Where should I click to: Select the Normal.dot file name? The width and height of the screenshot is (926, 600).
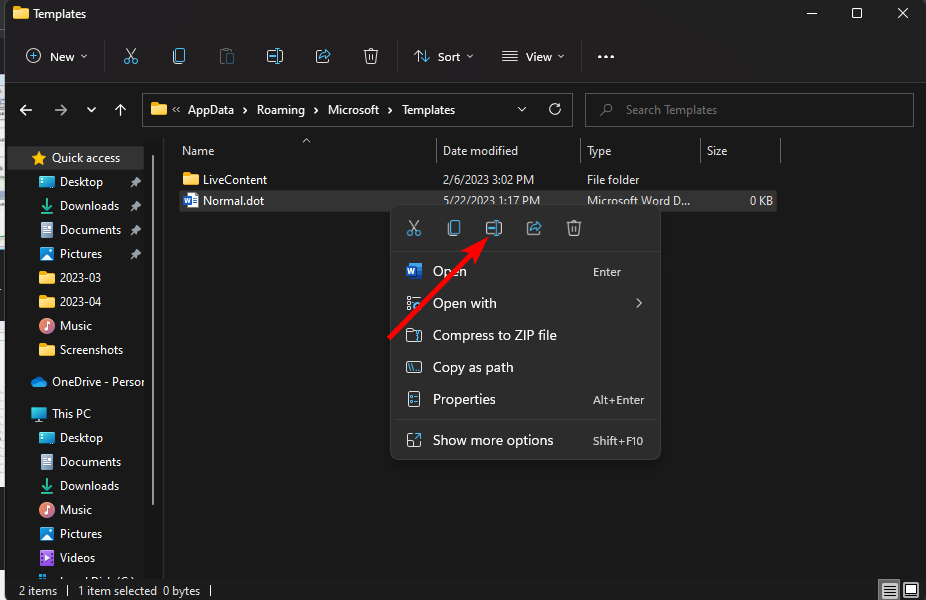[x=233, y=201]
